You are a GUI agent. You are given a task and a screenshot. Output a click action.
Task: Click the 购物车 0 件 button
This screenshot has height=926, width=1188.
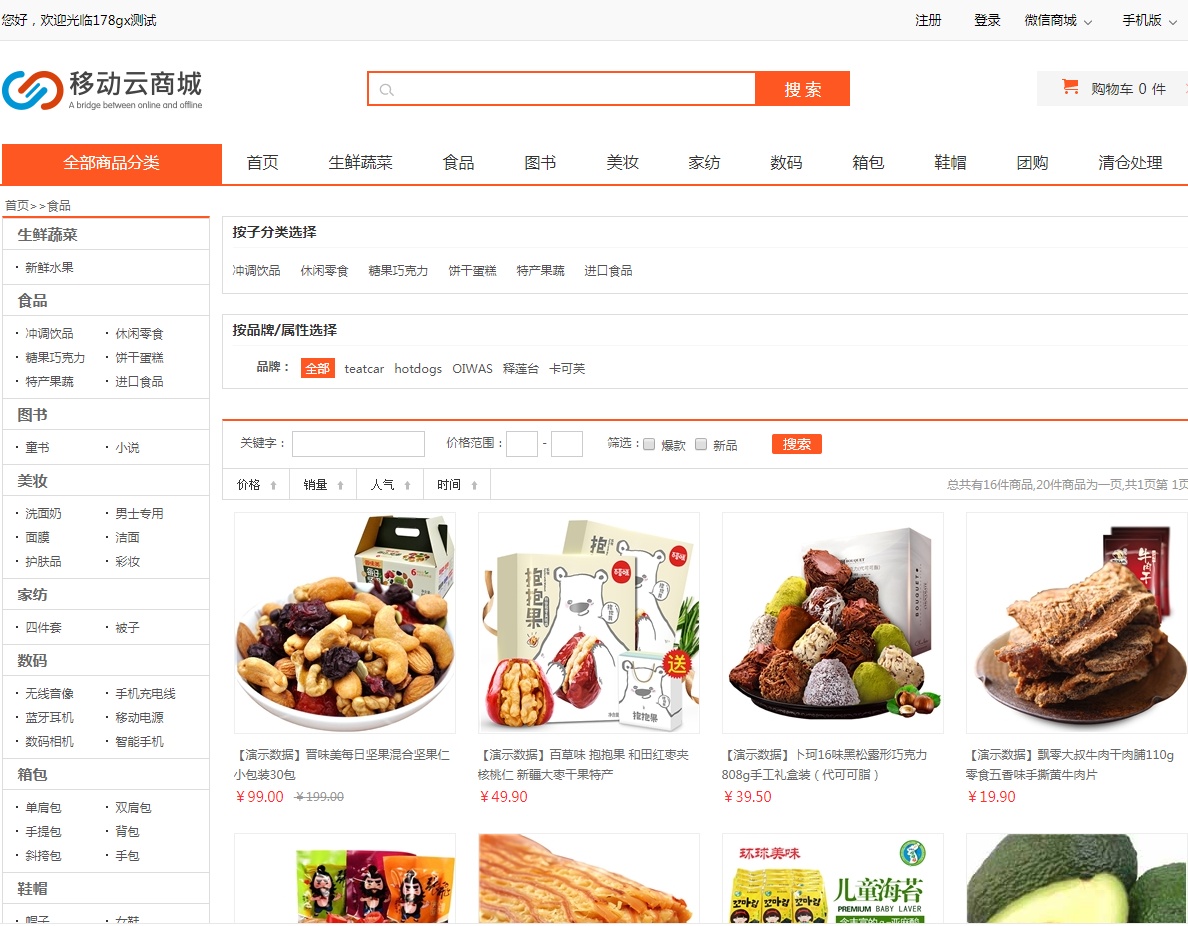click(1112, 89)
